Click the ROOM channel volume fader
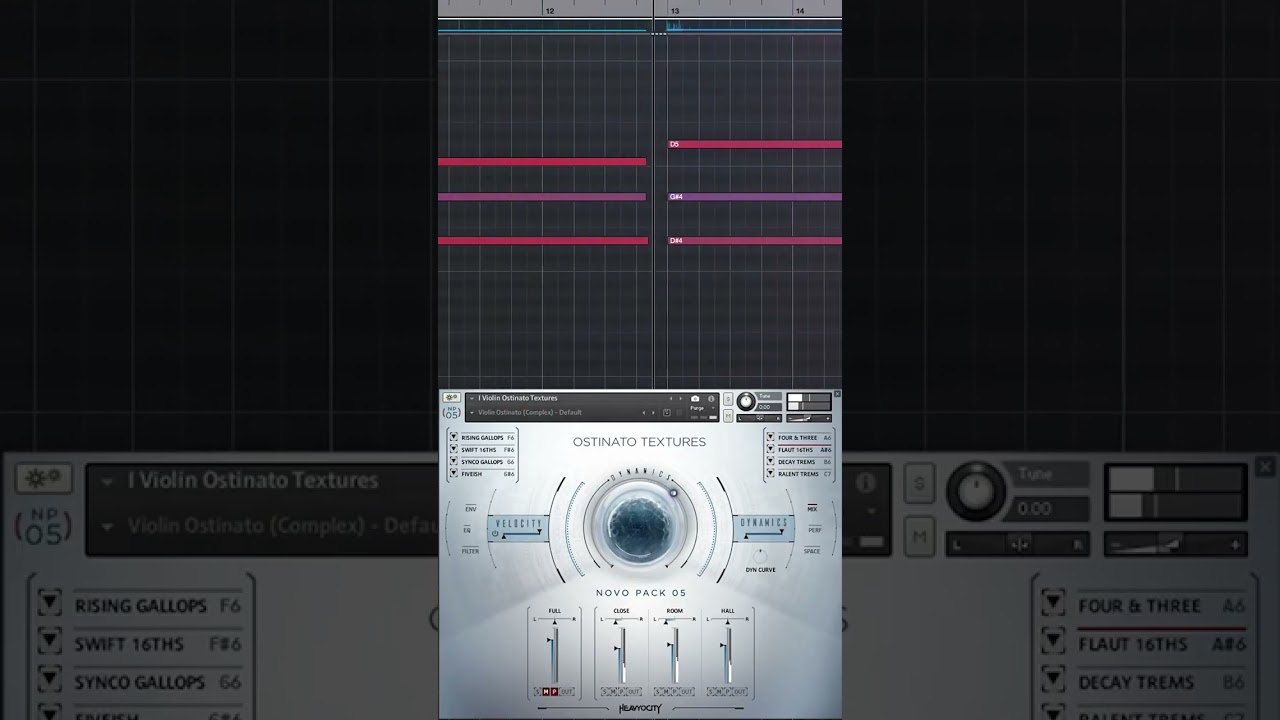The image size is (1280, 720). 673,655
